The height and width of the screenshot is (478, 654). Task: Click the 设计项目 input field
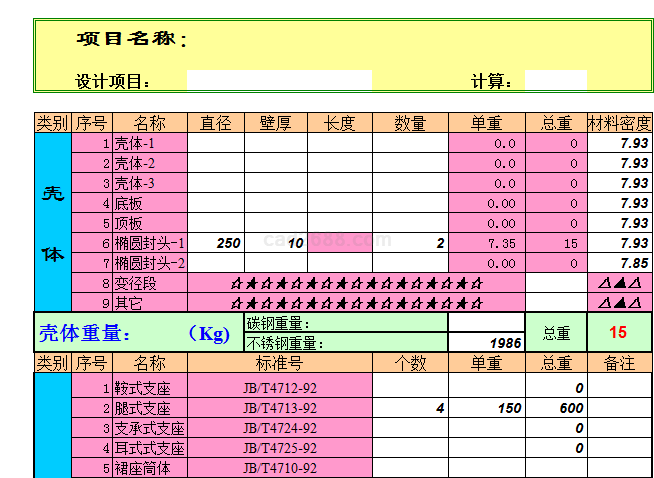click(x=278, y=81)
